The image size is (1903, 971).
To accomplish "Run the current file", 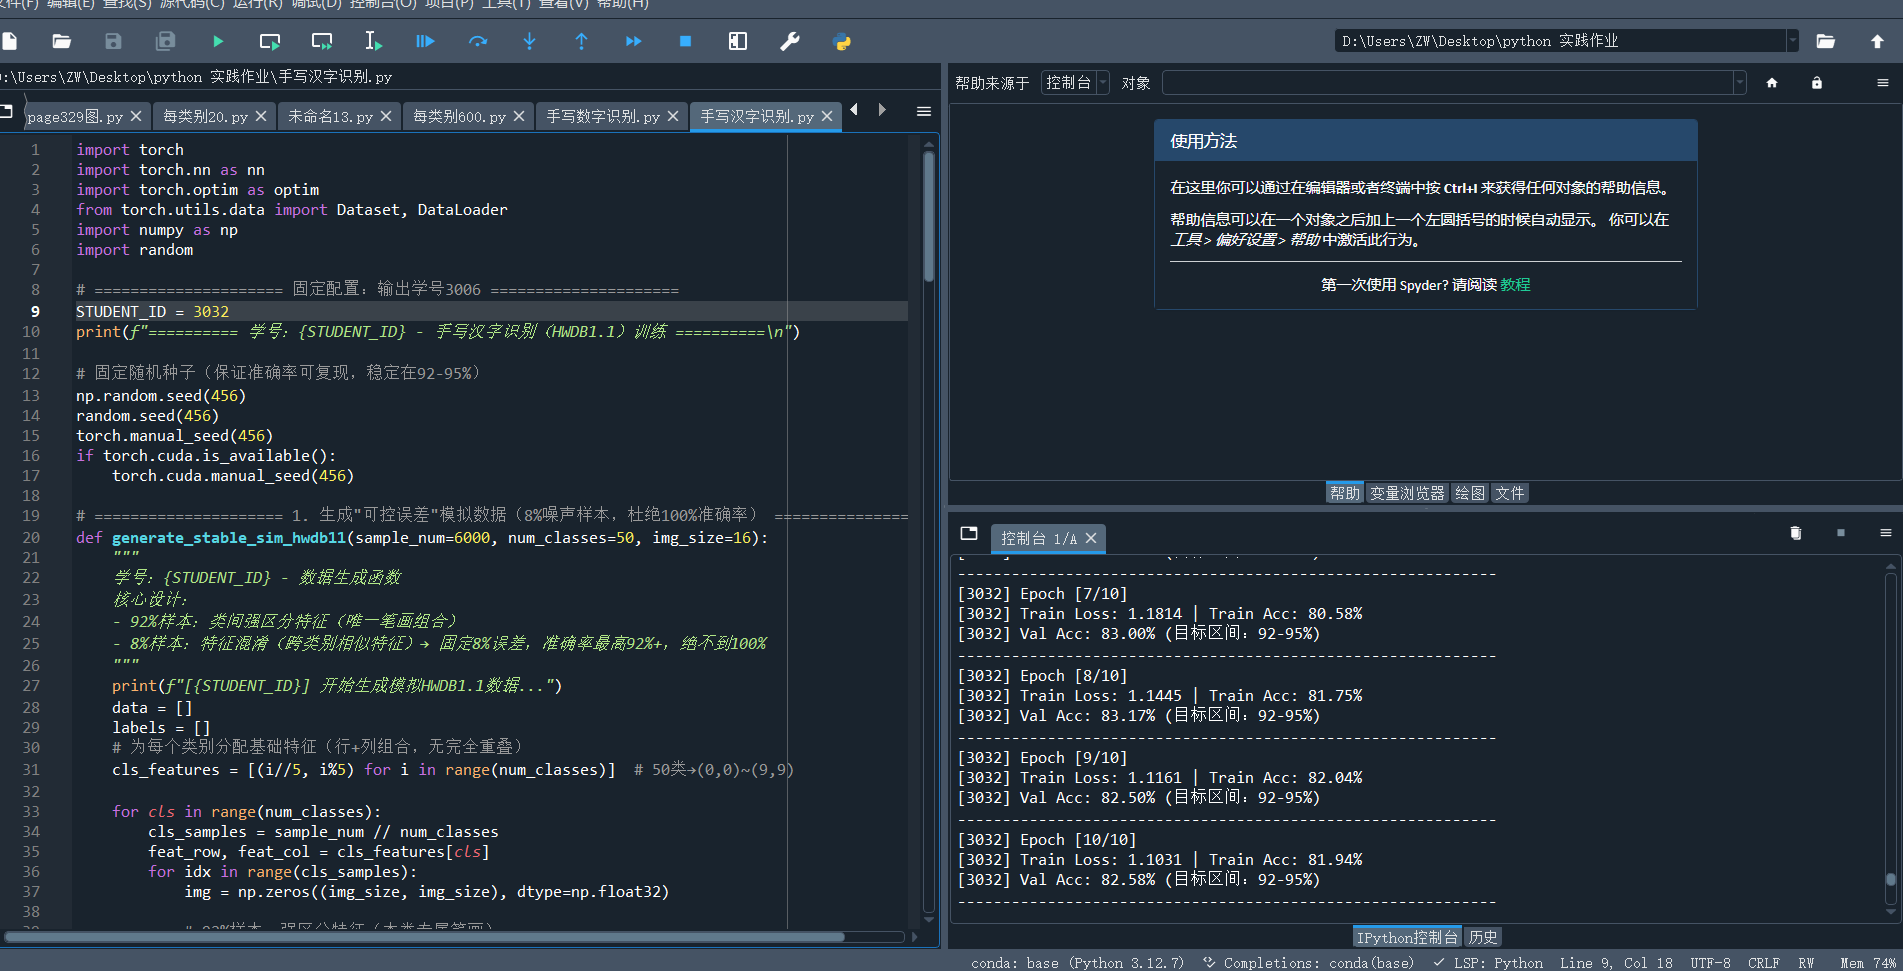I will (218, 41).
